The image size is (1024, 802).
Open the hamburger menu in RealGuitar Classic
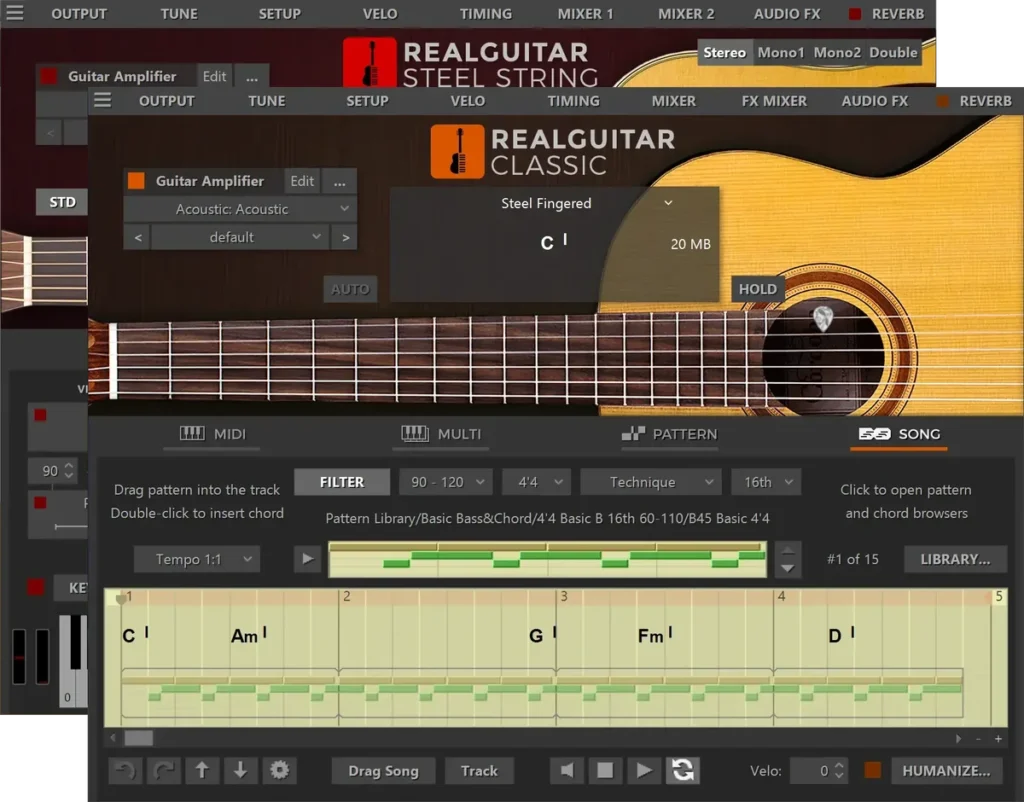[103, 101]
